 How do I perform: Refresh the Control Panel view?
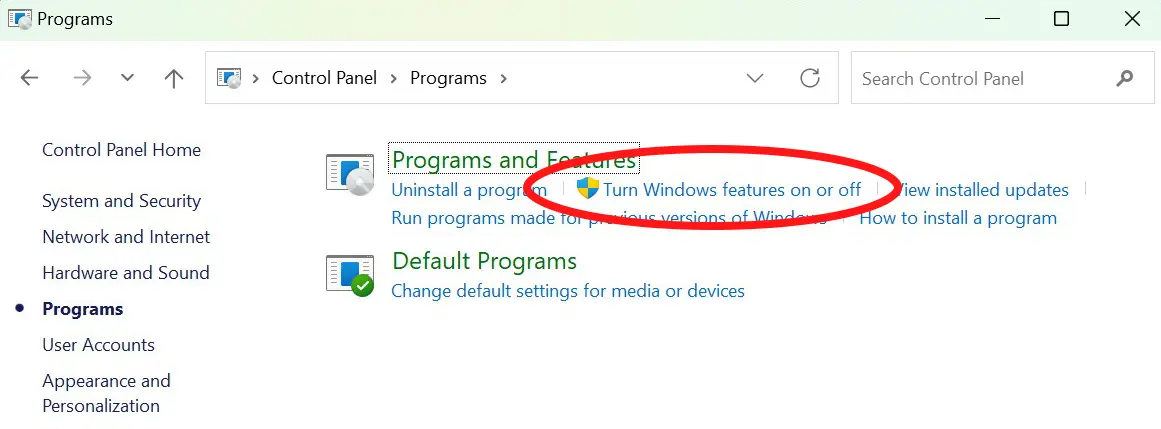[x=810, y=78]
